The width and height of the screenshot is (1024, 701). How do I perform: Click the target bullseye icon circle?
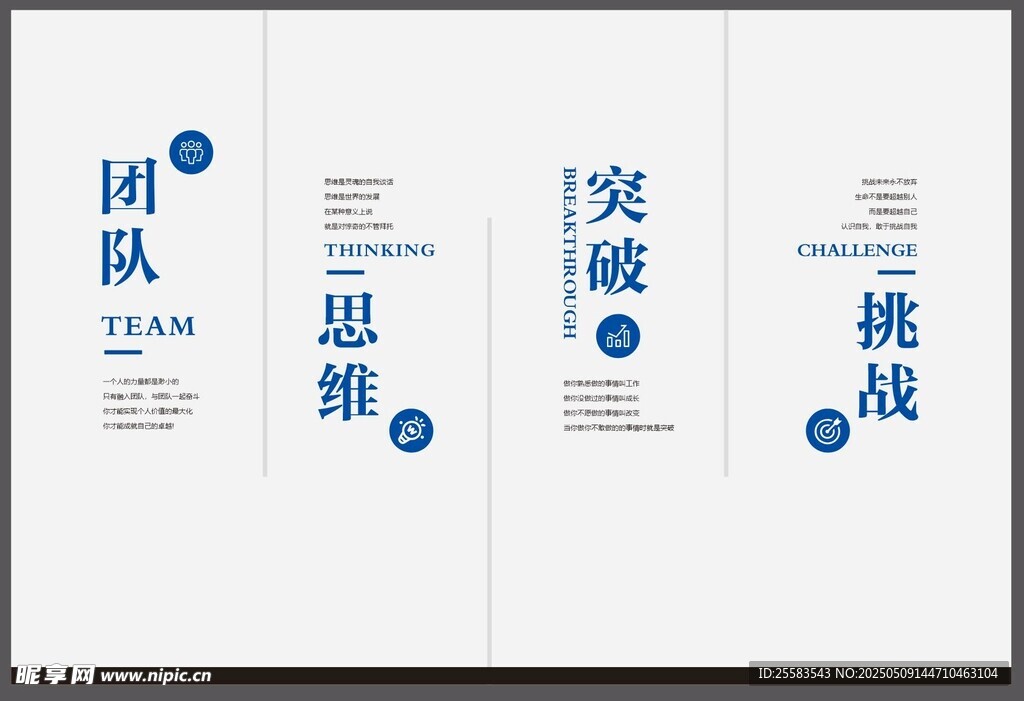(828, 431)
